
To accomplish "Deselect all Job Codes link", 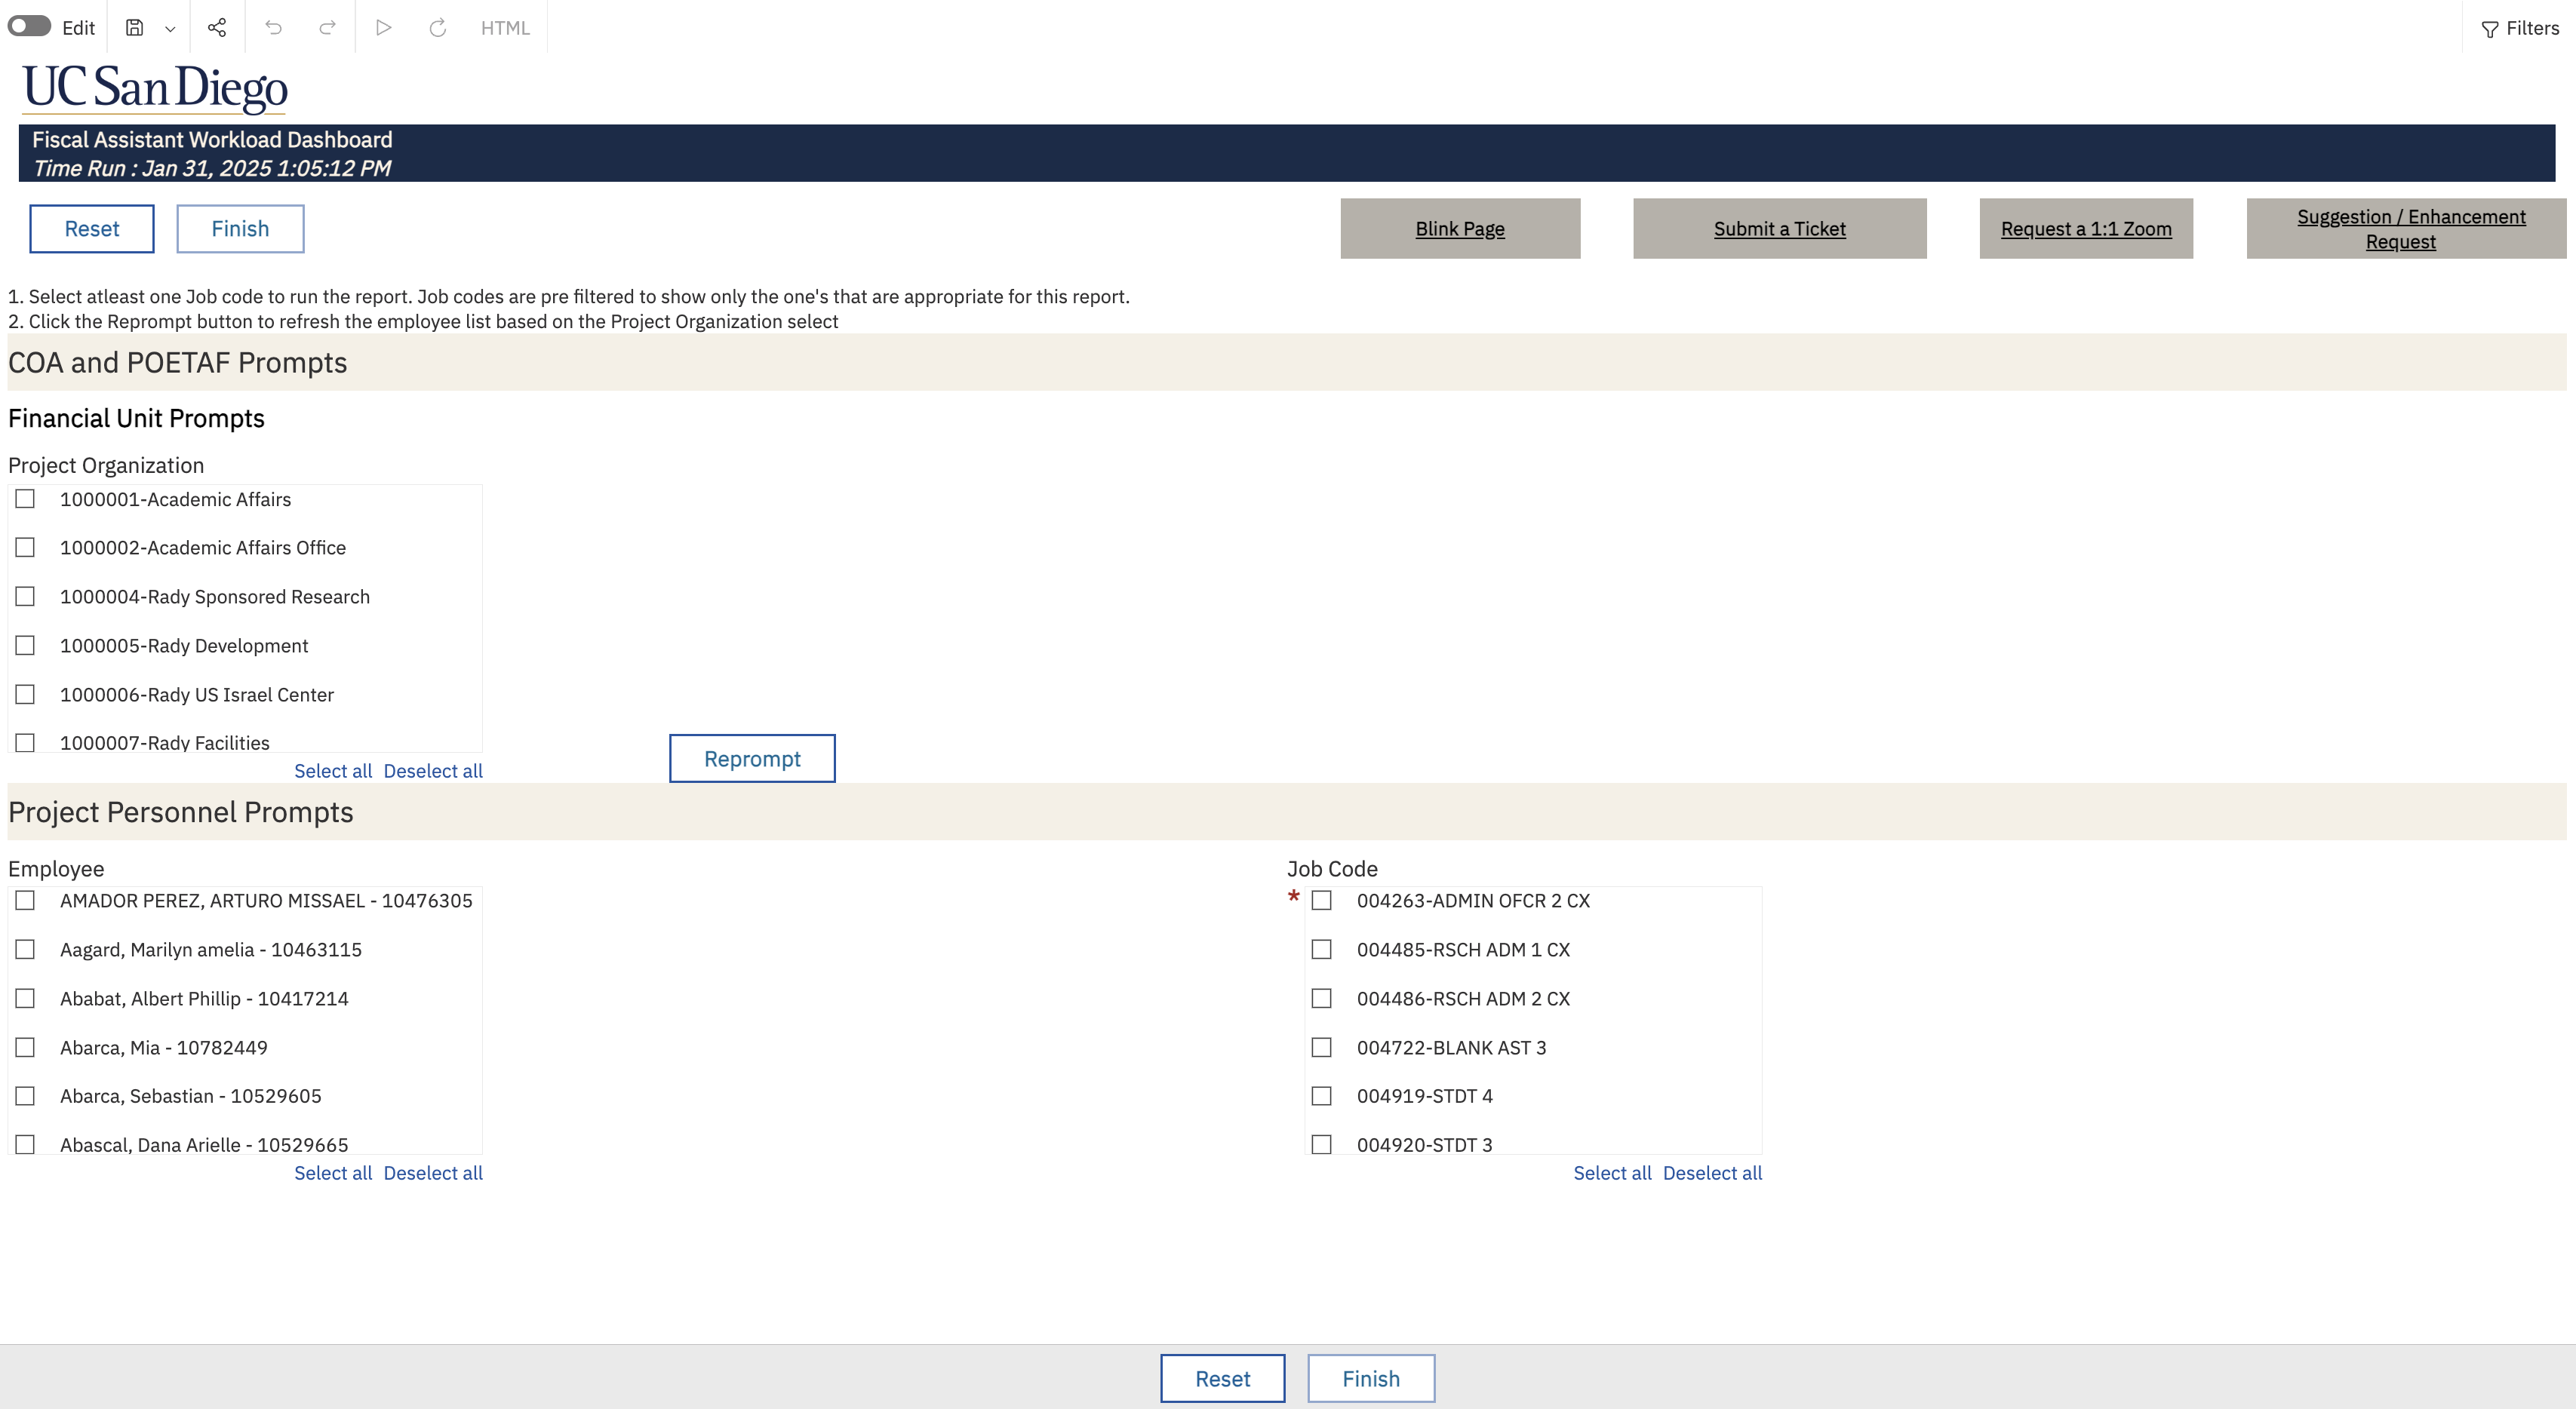I will 1712,1173.
